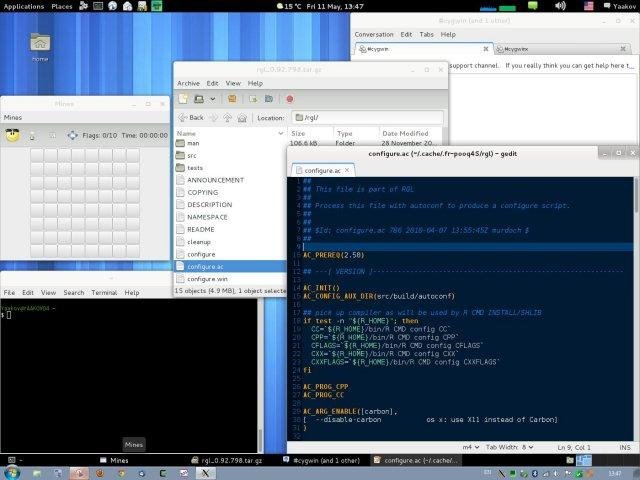
Task: Switch to the #cygwinx chat tab
Action: [x=517, y=48]
